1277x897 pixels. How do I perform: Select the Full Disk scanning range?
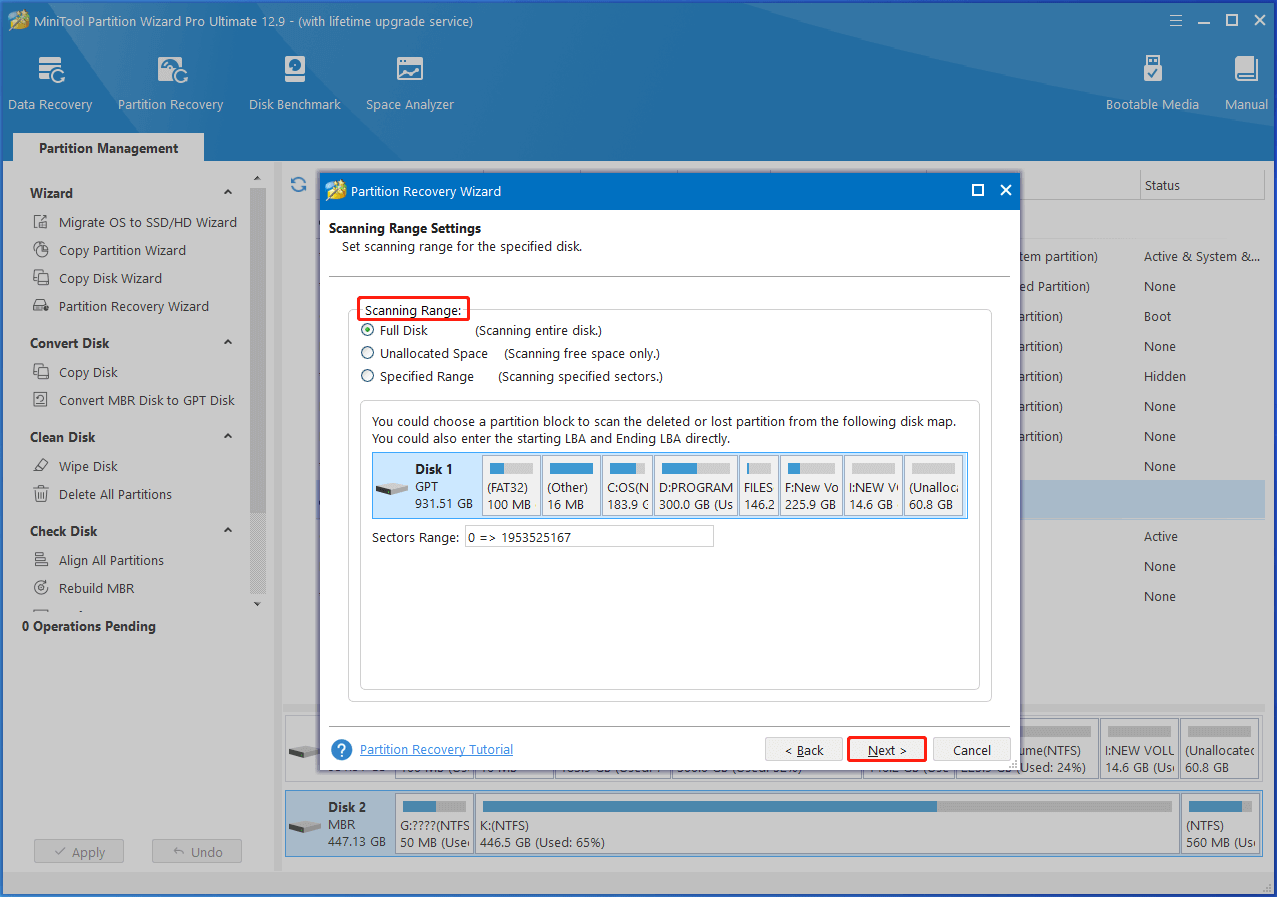coord(368,330)
